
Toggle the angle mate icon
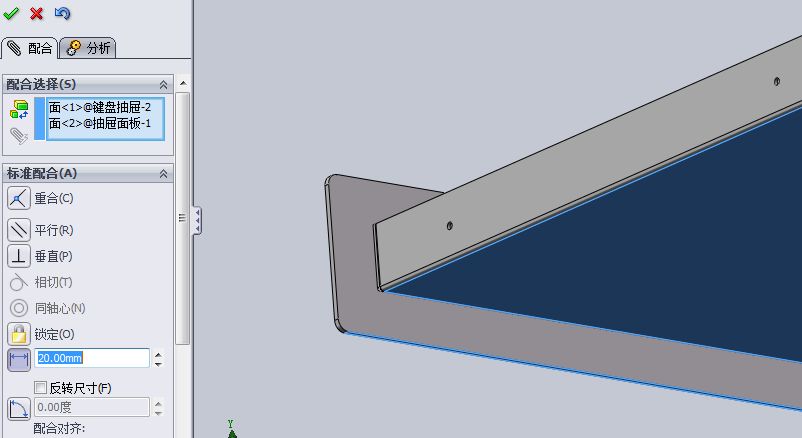(19, 409)
